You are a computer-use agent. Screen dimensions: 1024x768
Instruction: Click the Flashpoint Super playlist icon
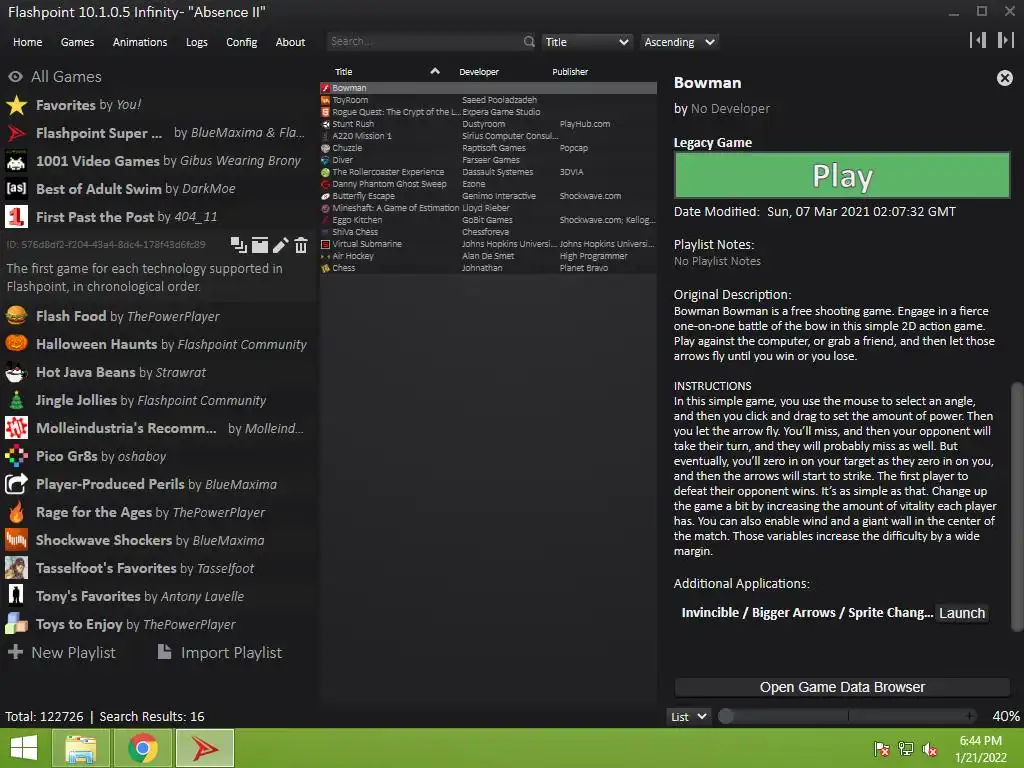point(16,133)
